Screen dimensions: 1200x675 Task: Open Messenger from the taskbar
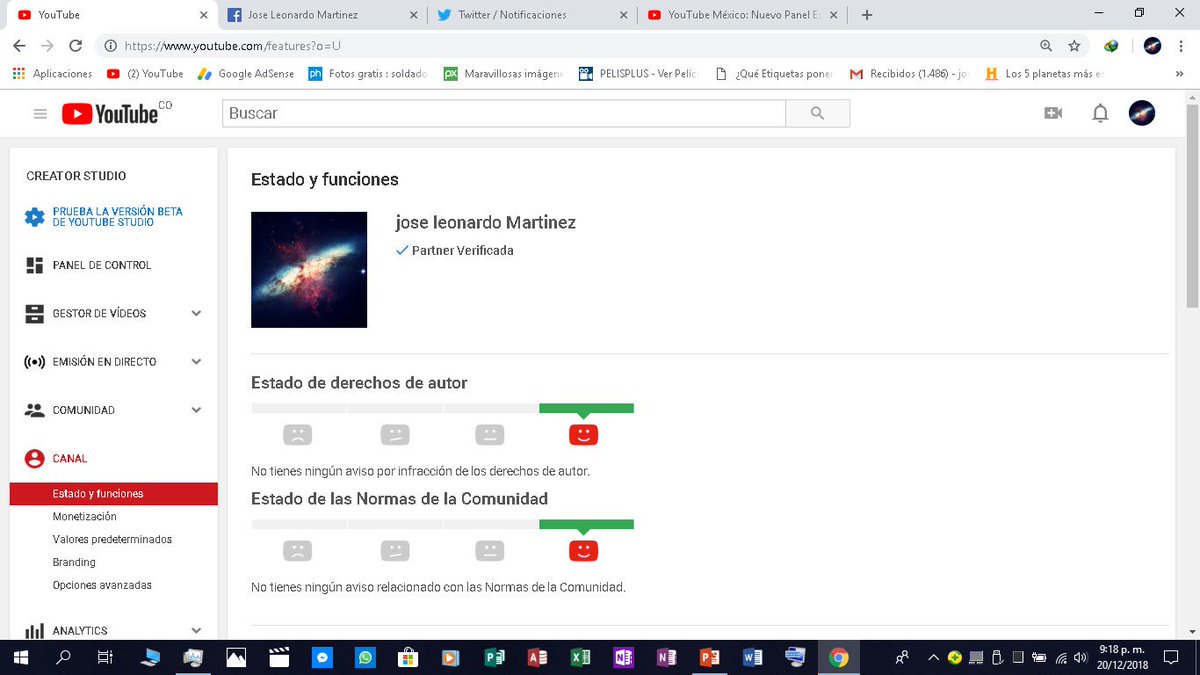322,657
